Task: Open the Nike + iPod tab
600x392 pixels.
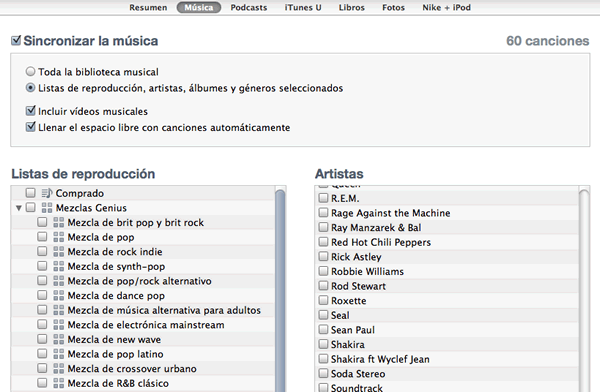Action: tap(447, 8)
